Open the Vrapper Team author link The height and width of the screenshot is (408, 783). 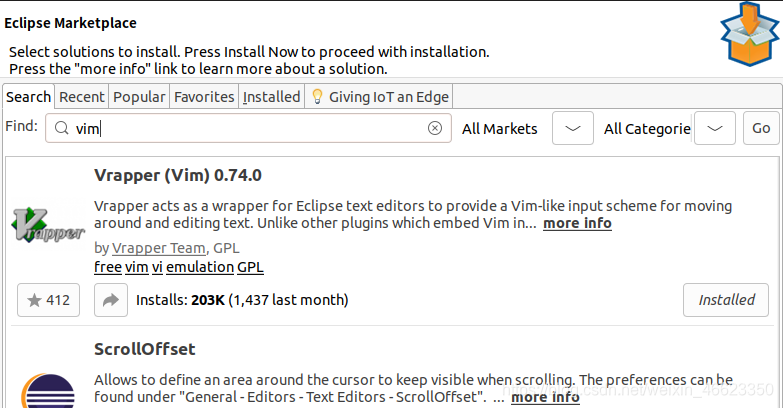pyautogui.click(x=159, y=248)
